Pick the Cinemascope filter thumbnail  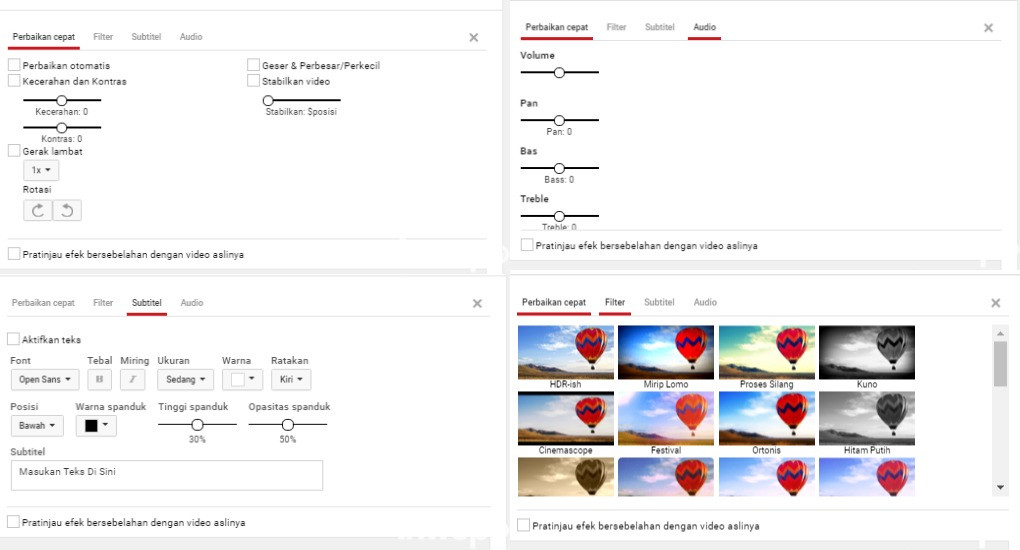point(566,418)
